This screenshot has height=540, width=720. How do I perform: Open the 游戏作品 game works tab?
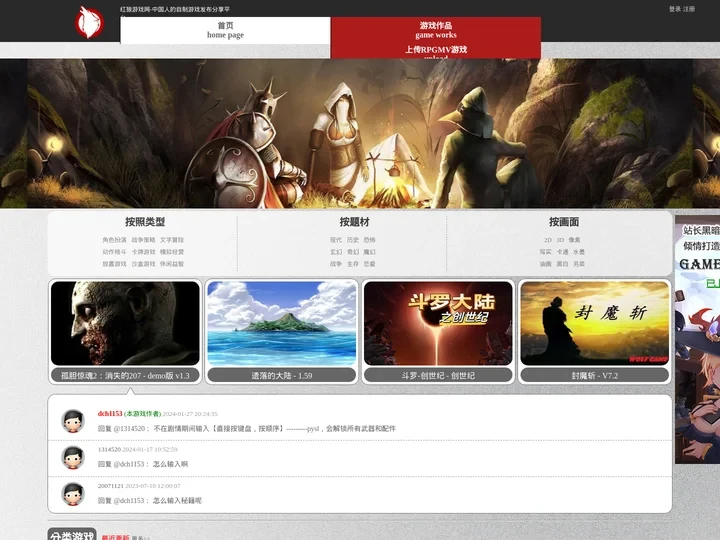[x=436, y=30]
